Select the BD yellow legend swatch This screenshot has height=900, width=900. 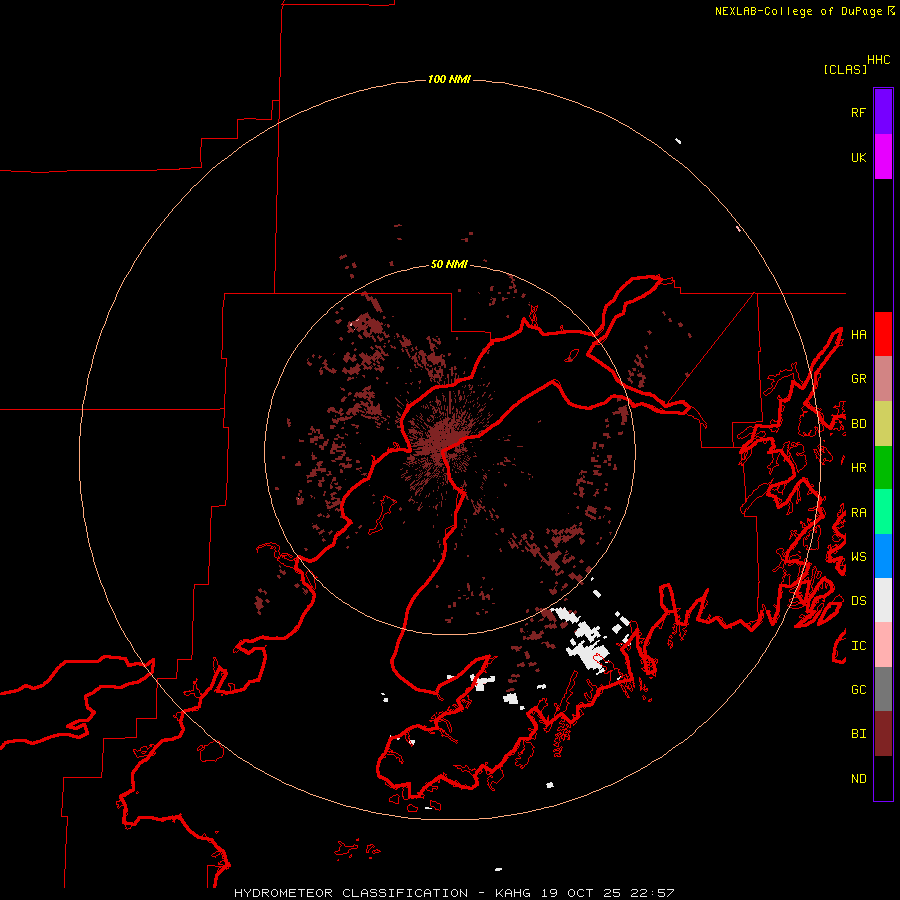[883, 424]
